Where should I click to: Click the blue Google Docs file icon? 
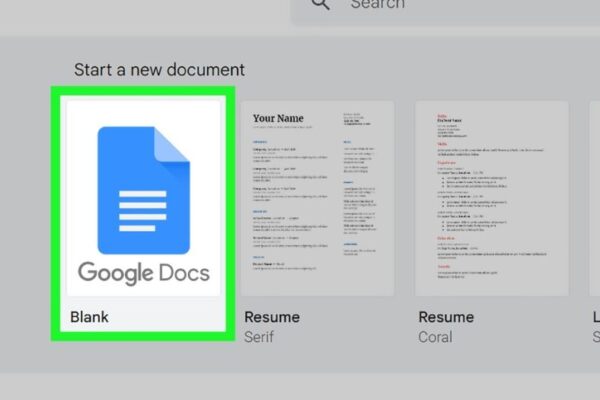coord(141,188)
